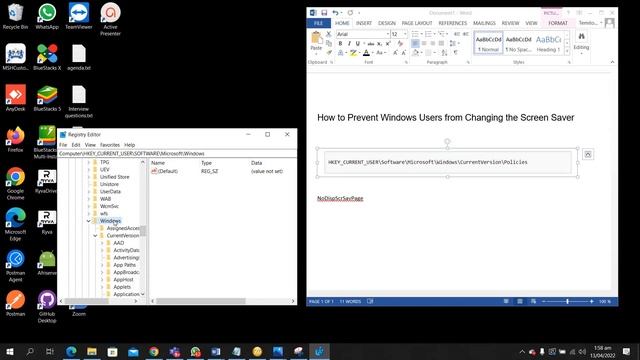Toggle Subscript in Word ribbon
This screenshot has width=640, height=360.
pyautogui.click(x=380, y=43)
